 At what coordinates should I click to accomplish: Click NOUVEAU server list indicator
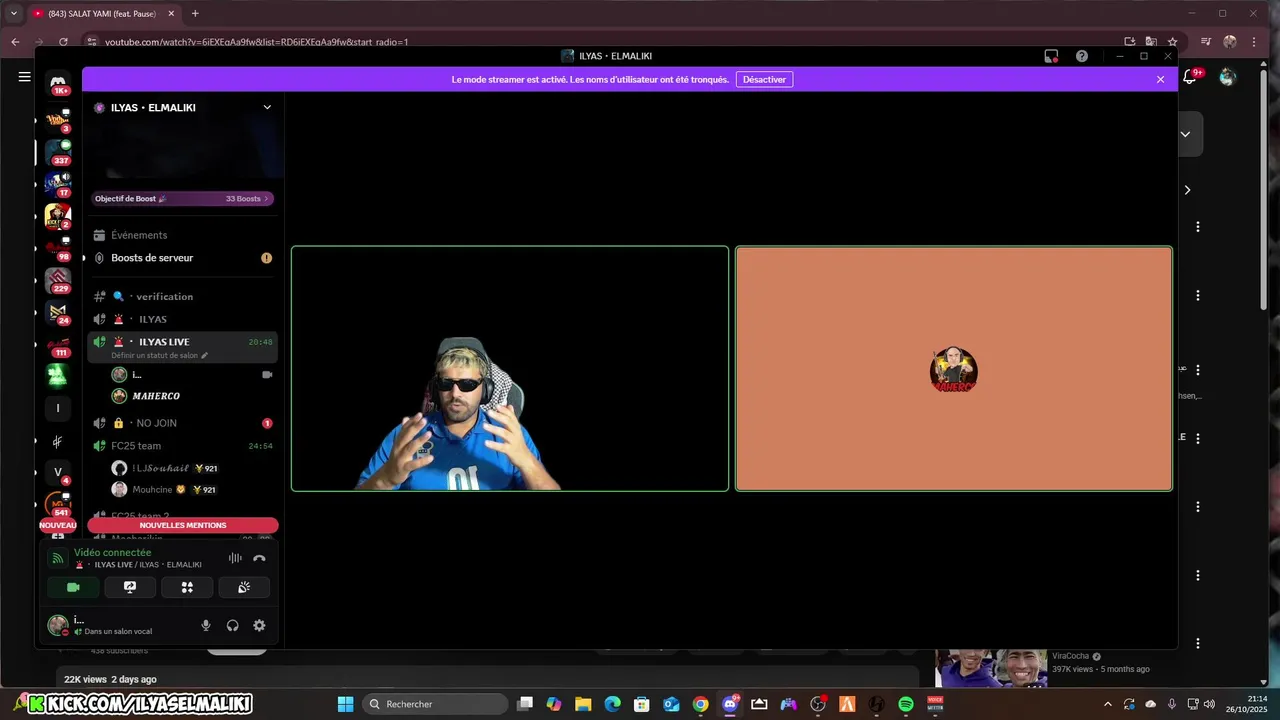click(x=58, y=525)
